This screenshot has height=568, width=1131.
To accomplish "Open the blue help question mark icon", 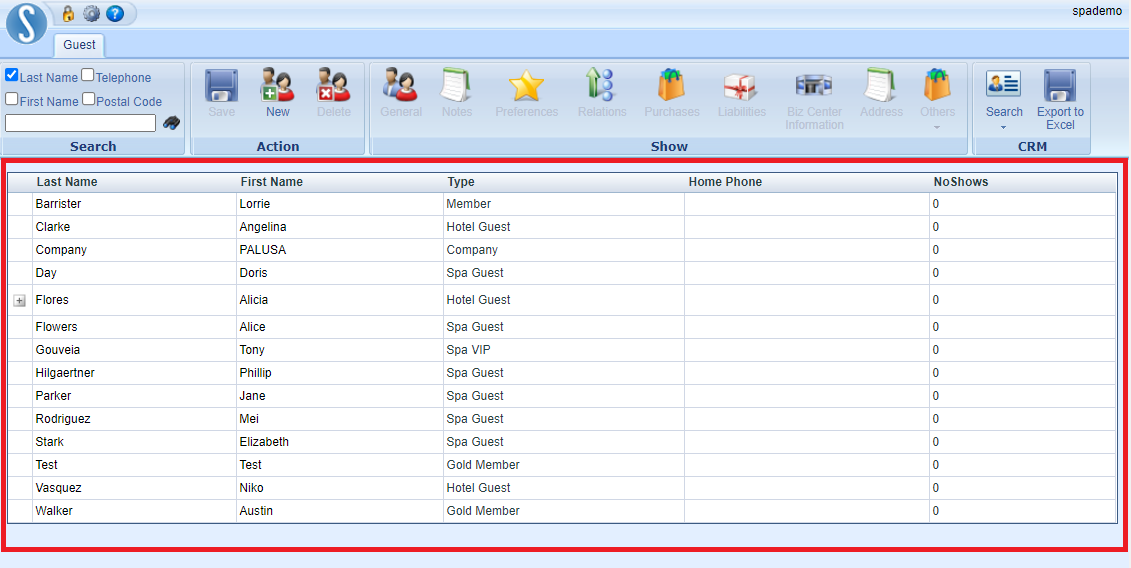I will [x=115, y=13].
